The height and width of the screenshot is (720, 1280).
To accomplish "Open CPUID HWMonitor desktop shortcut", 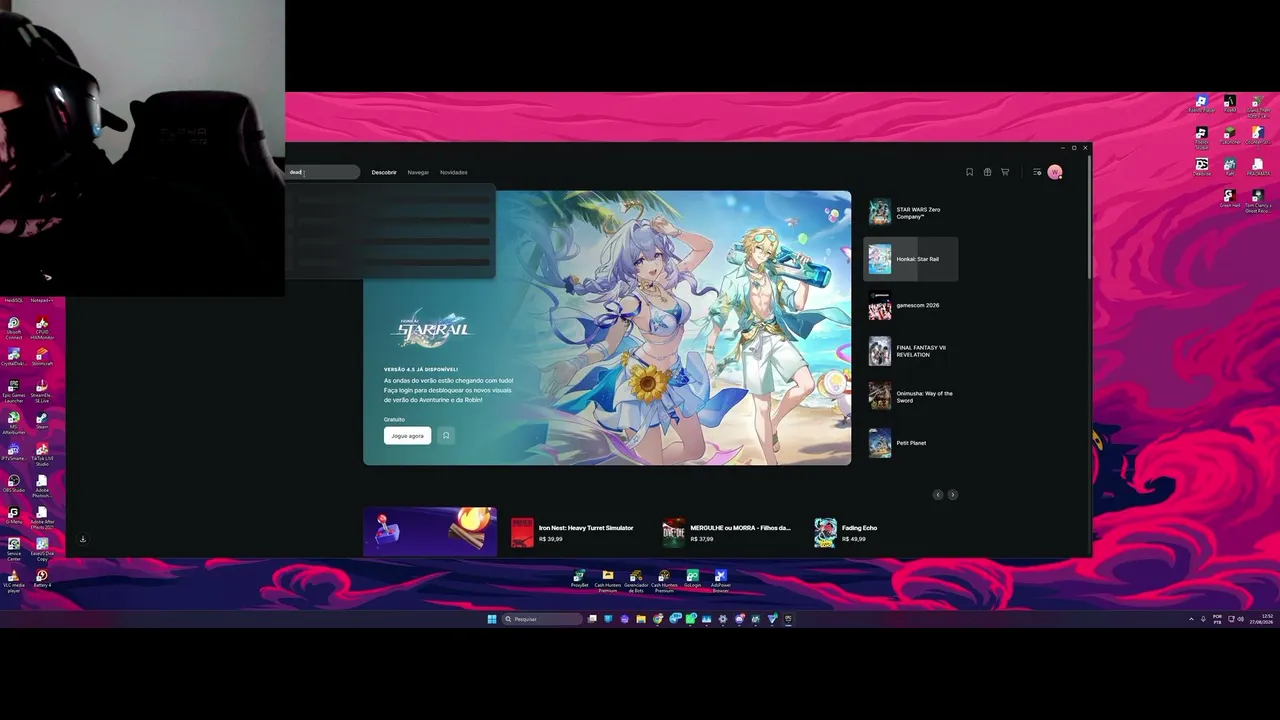I will pos(42,329).
